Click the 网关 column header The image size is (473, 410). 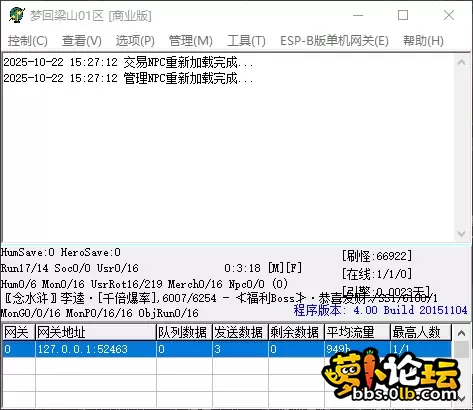[19, 332]
